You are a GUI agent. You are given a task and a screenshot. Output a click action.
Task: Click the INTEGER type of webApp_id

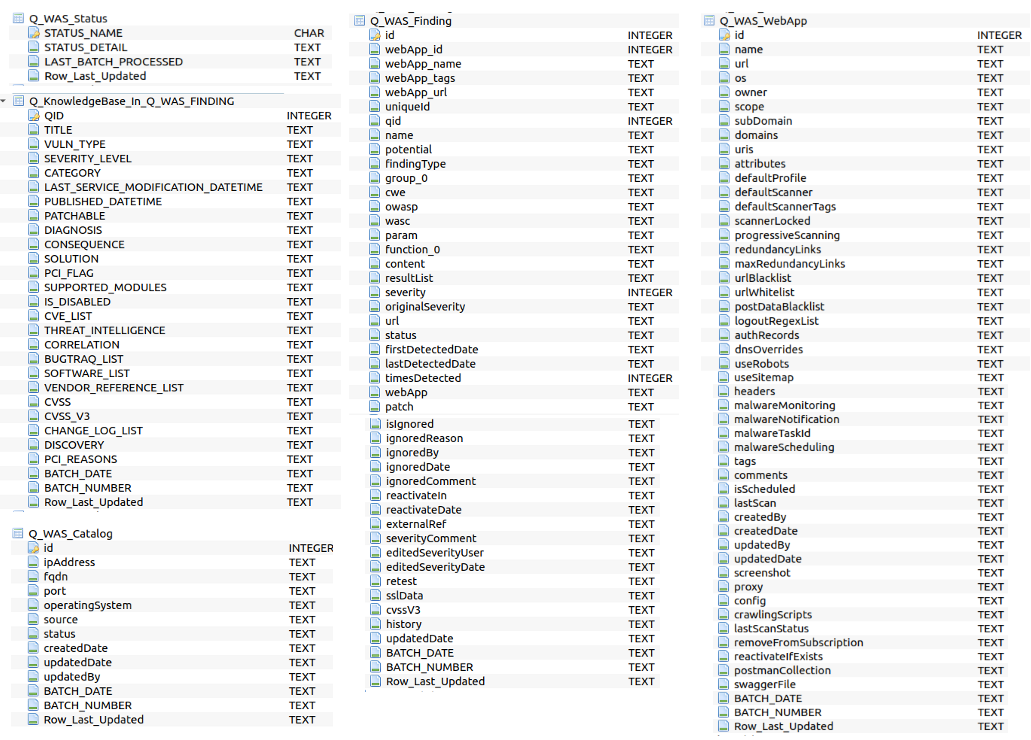coord(650,49)
